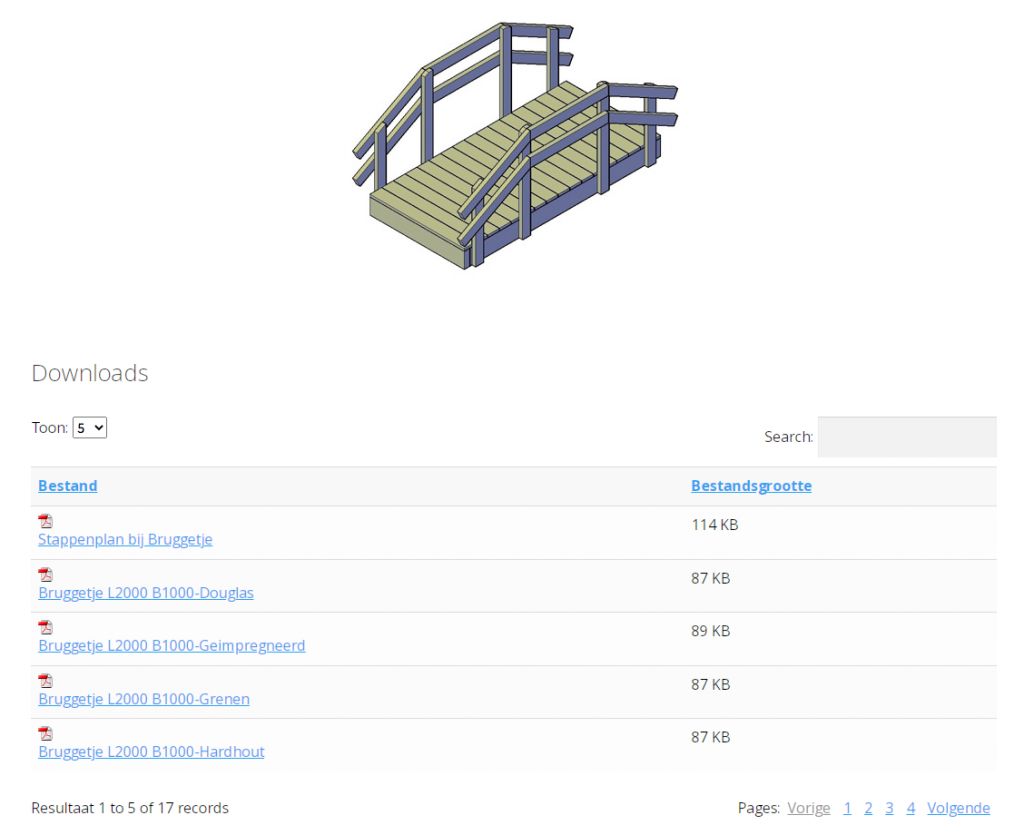Click inside the Search field
This screenshot has height=835, width=1024.
pos(906,437)
